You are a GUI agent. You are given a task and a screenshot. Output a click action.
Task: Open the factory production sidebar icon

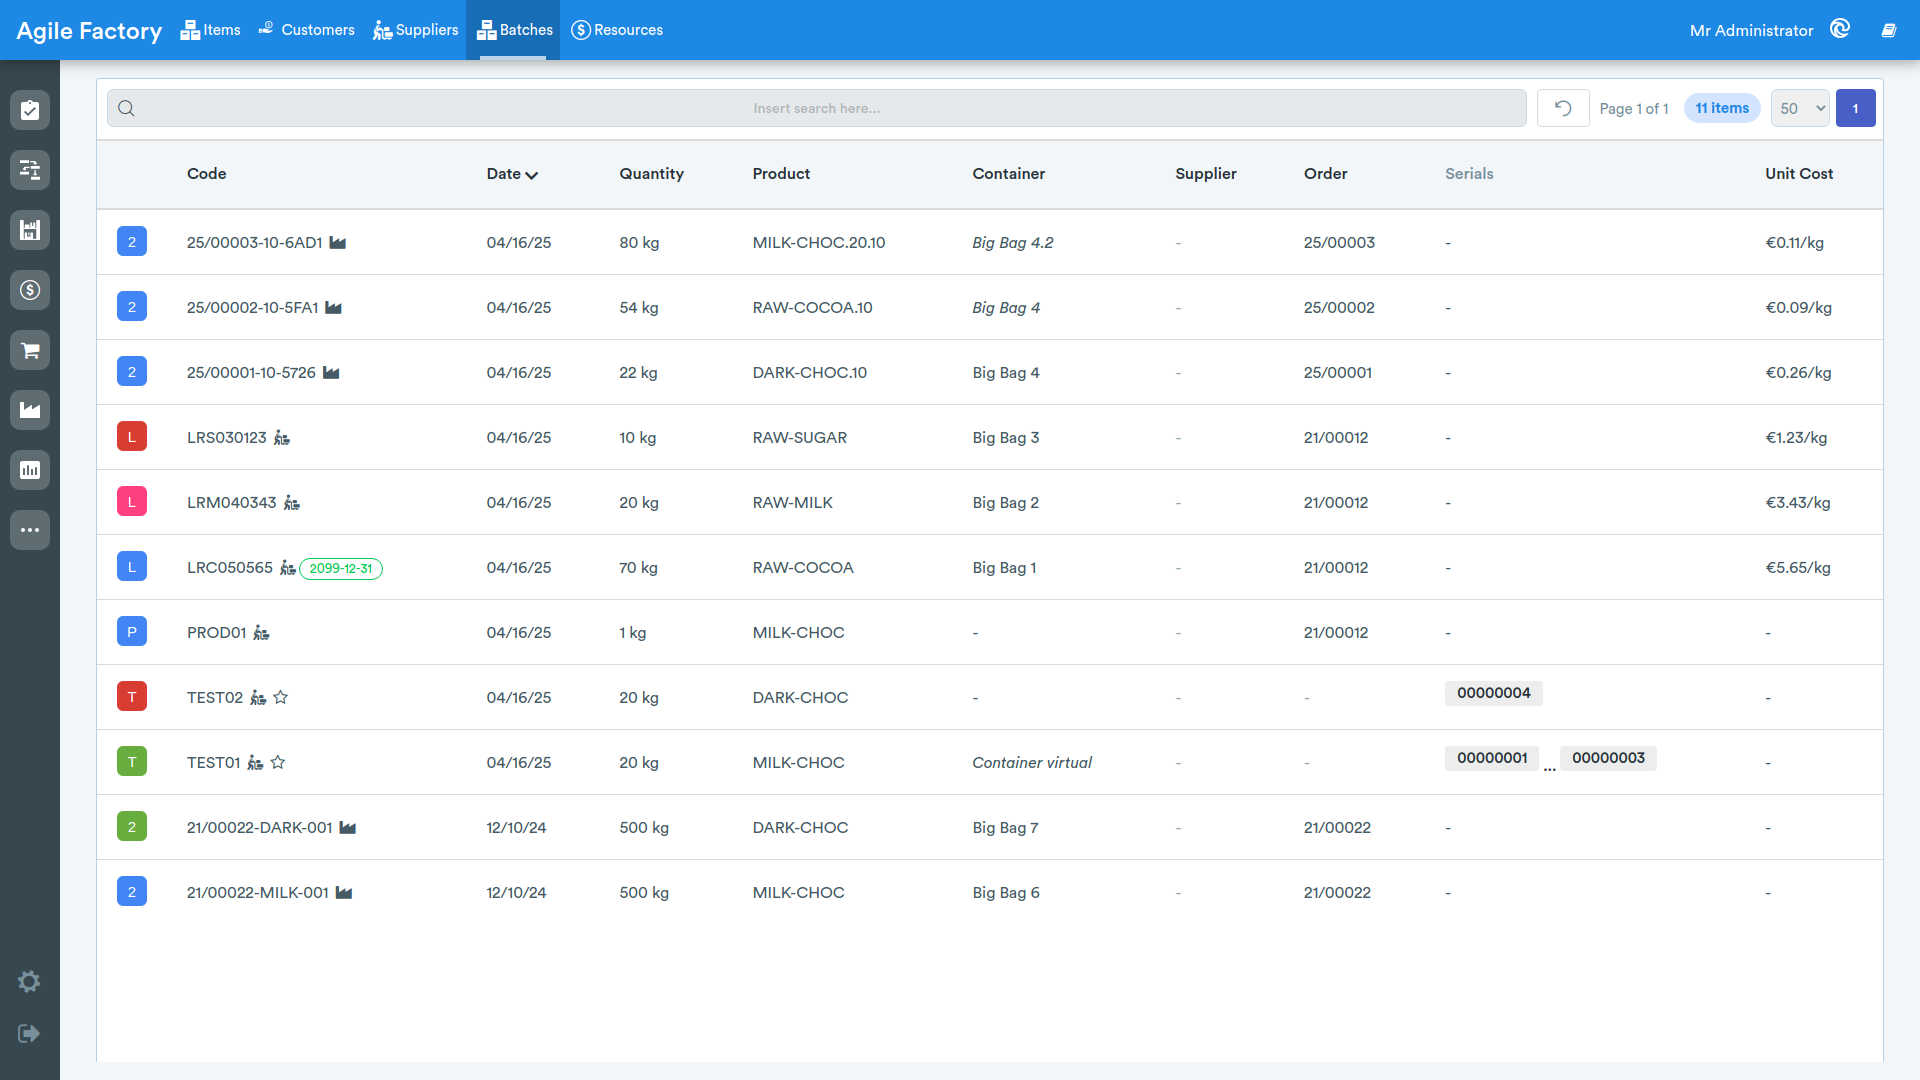[x=30, y=410]
